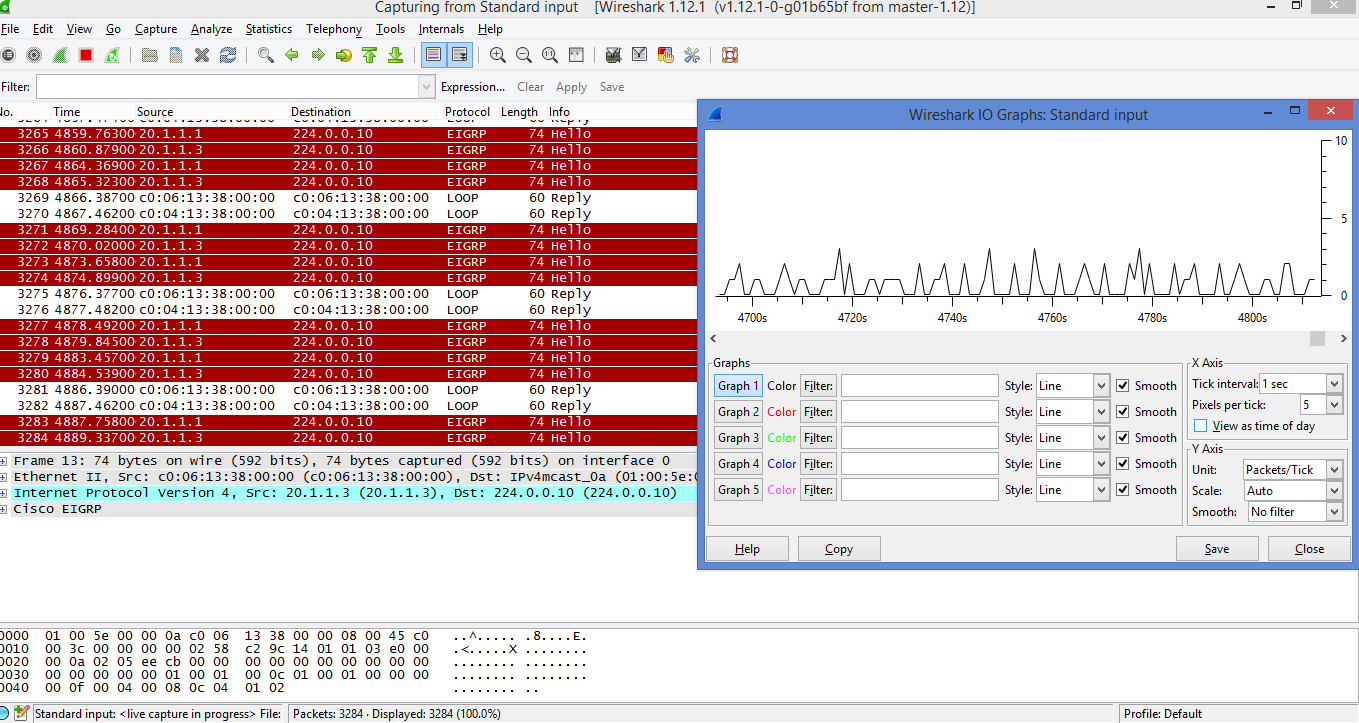
Task: Open the Analyze menu
Action: click(x=211, y=29)
